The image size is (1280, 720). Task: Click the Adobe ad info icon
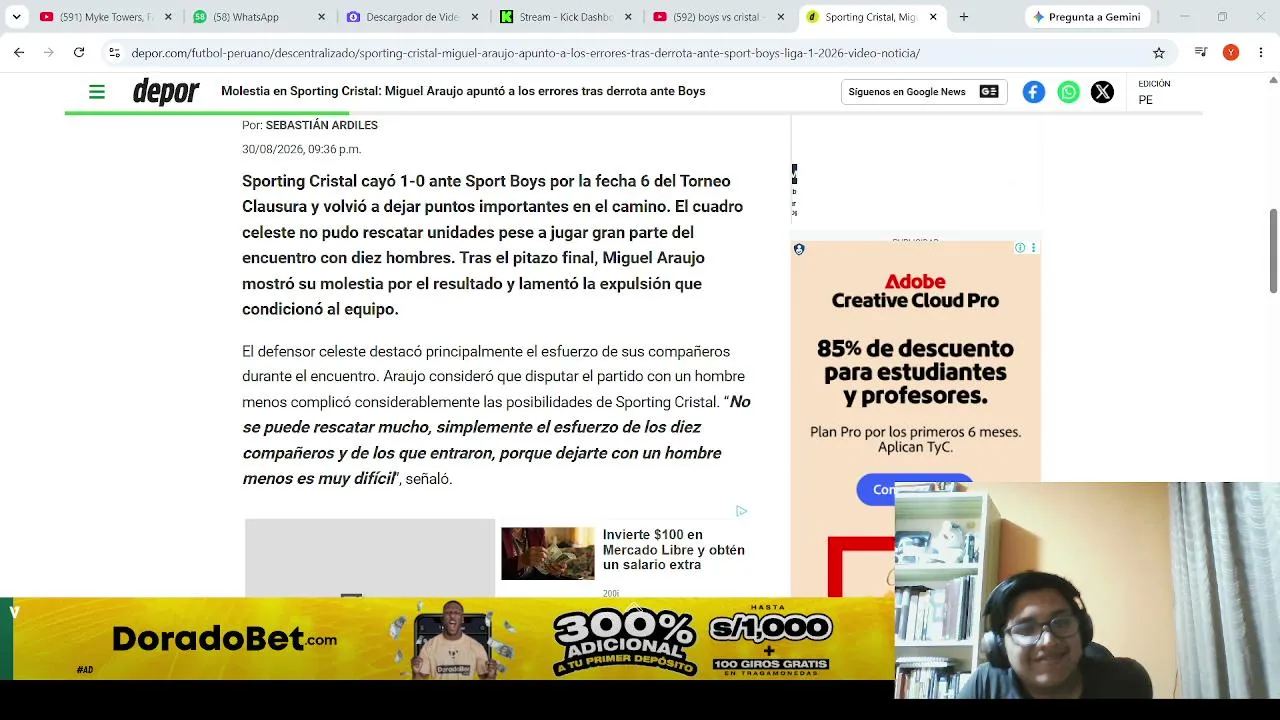point(1020,248)
